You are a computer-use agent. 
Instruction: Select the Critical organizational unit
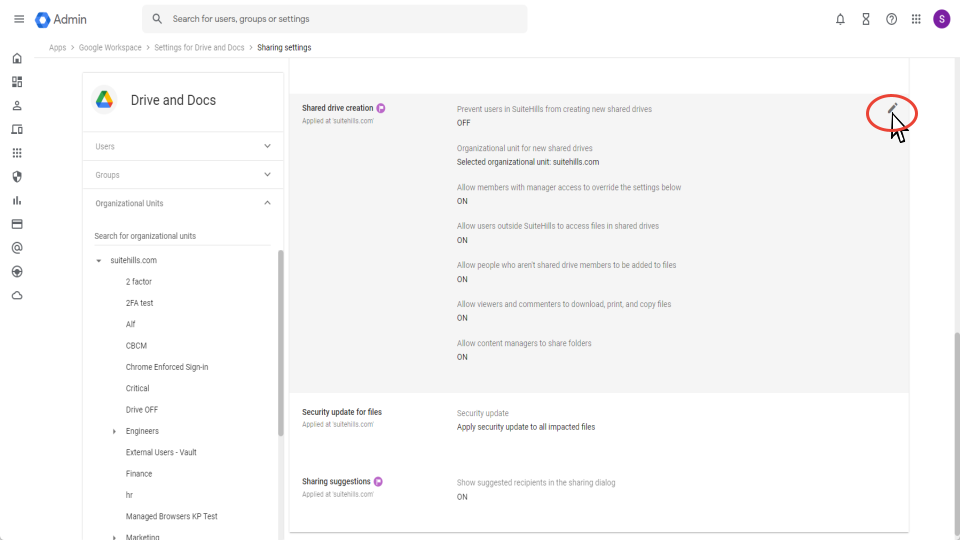[x=138, y=389]
